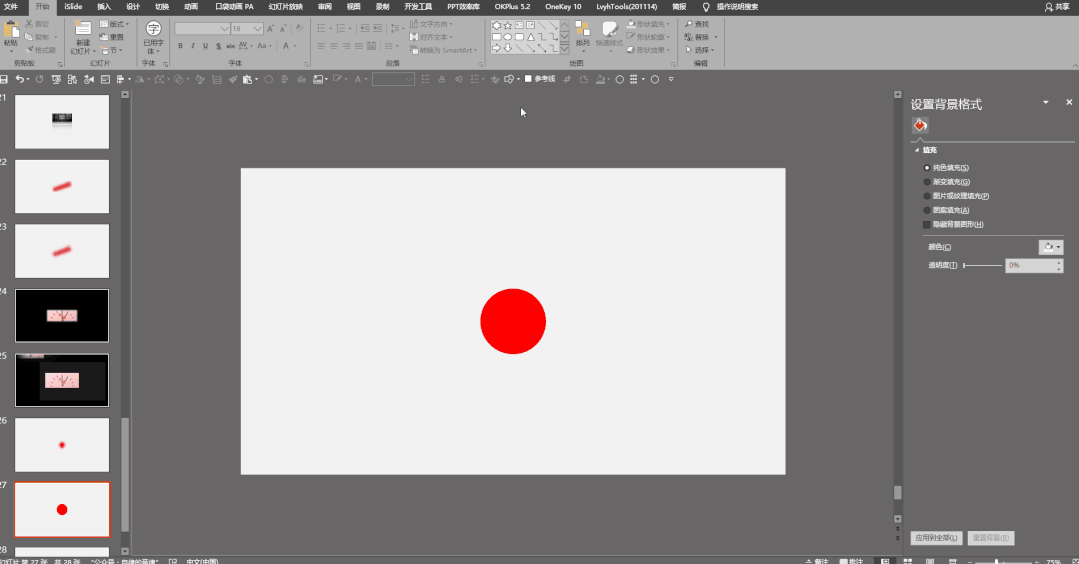Open the 颜色(C) fill color picker
Viewport: 1079px width, 564px height.
point(1051,247)
